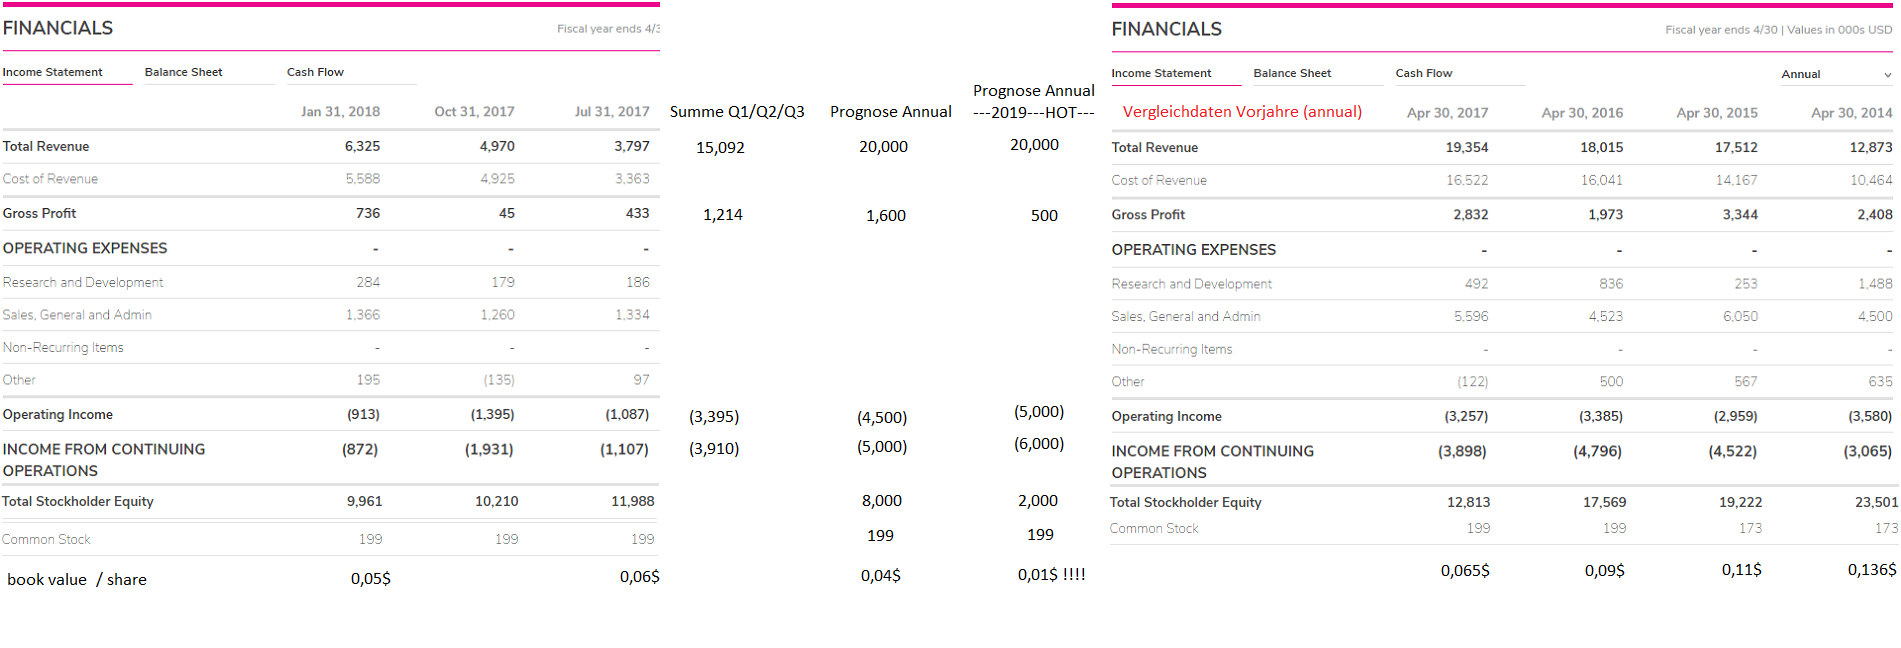Click the Summe Q1/Q2/Q3 column heading
The width and height of the screenshot is (1901, 648).
coord(737,111)
